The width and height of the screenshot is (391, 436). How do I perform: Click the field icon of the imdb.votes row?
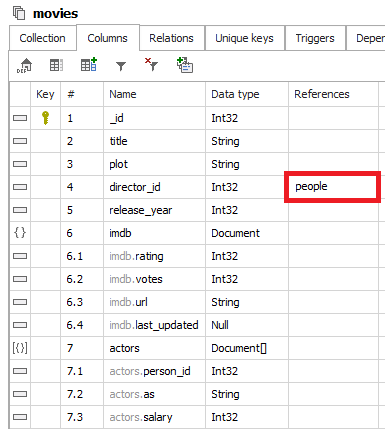pyautogui.click(x=20, y=279)
